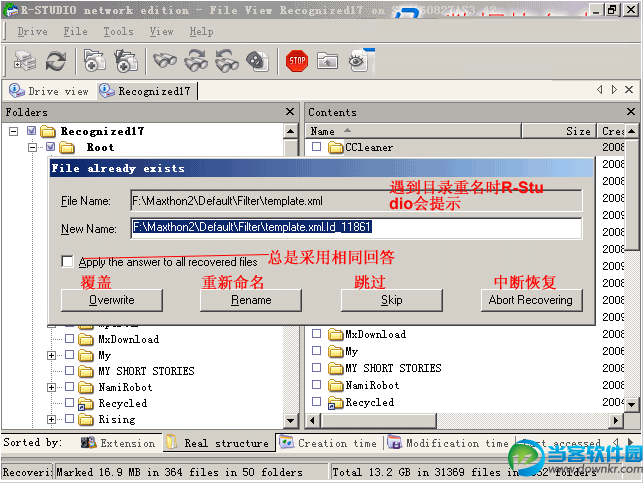The image size is (644, 483).
Task: Click the Overwrite button
Action: [112, 300]
